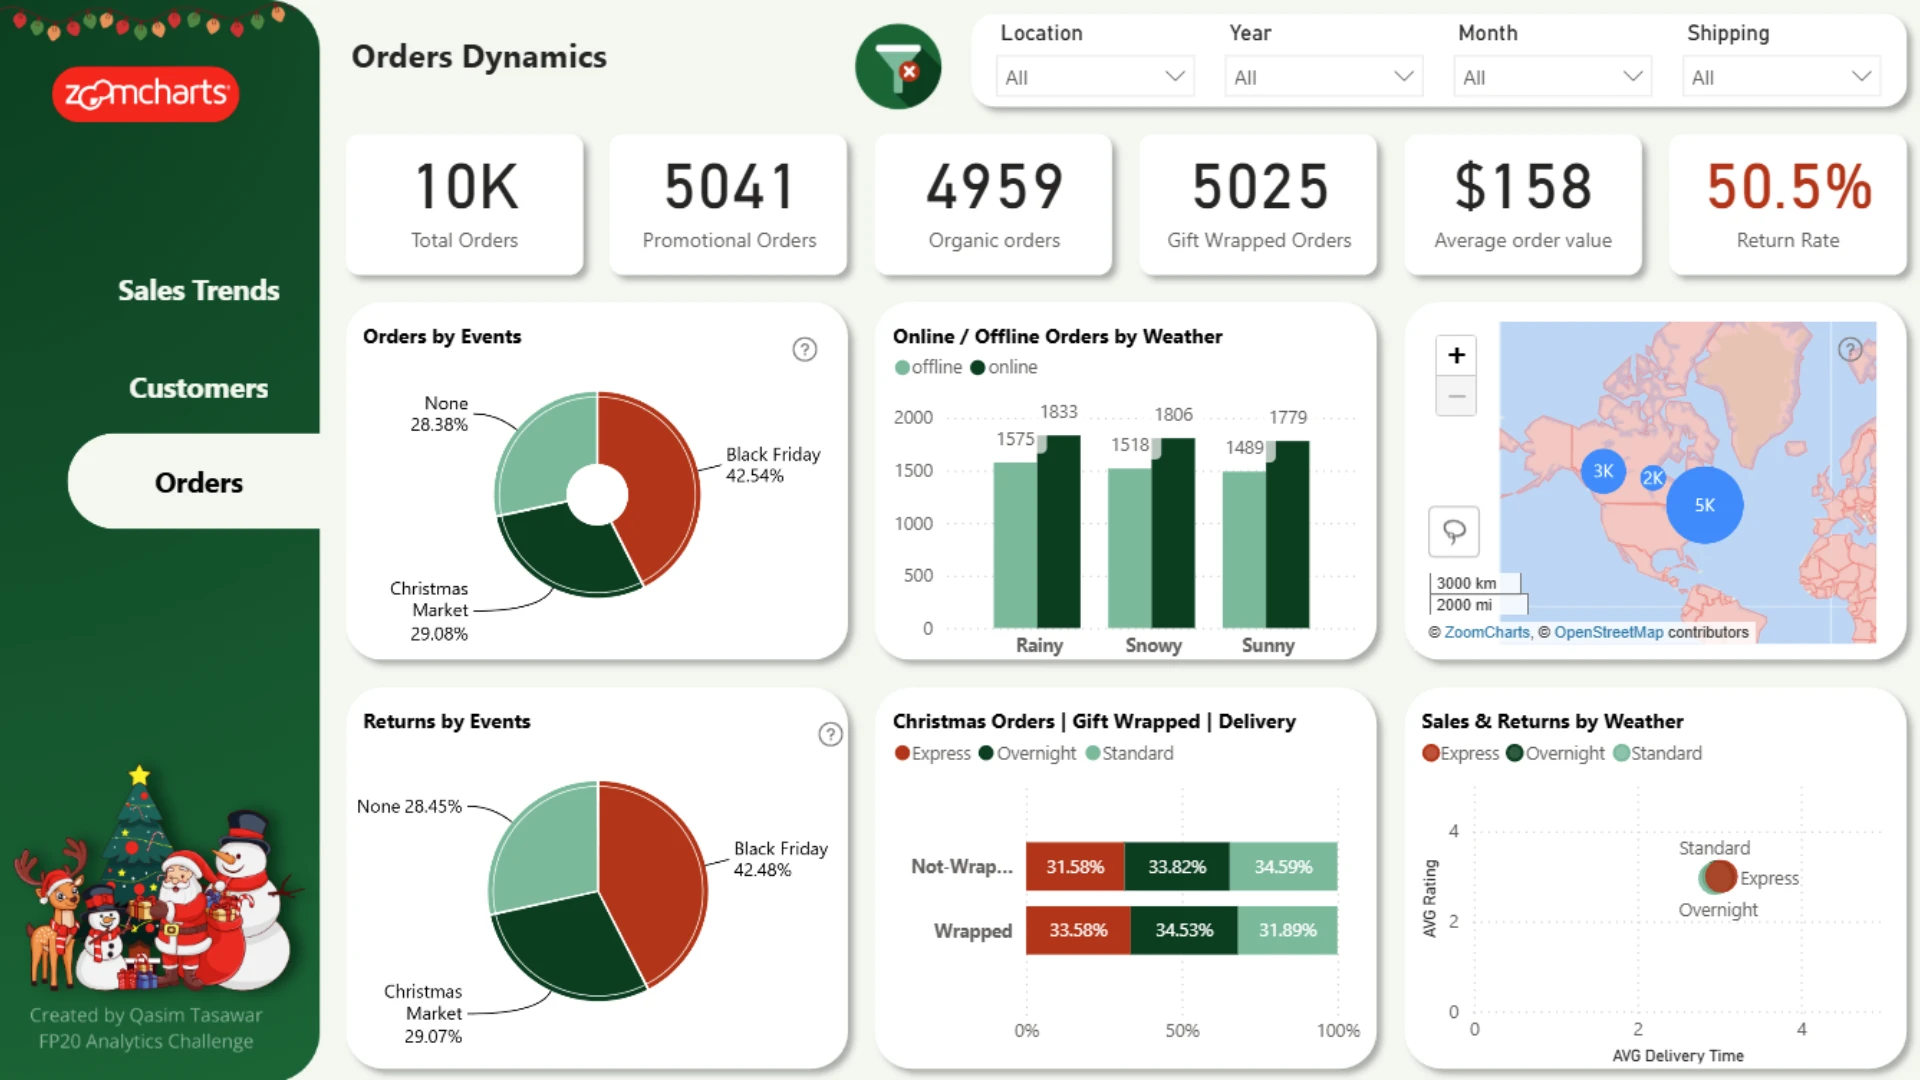Open the OpenStreetMap contributors link
The width and height of the screenshot is (1920, 1080).
point(1608,632)
